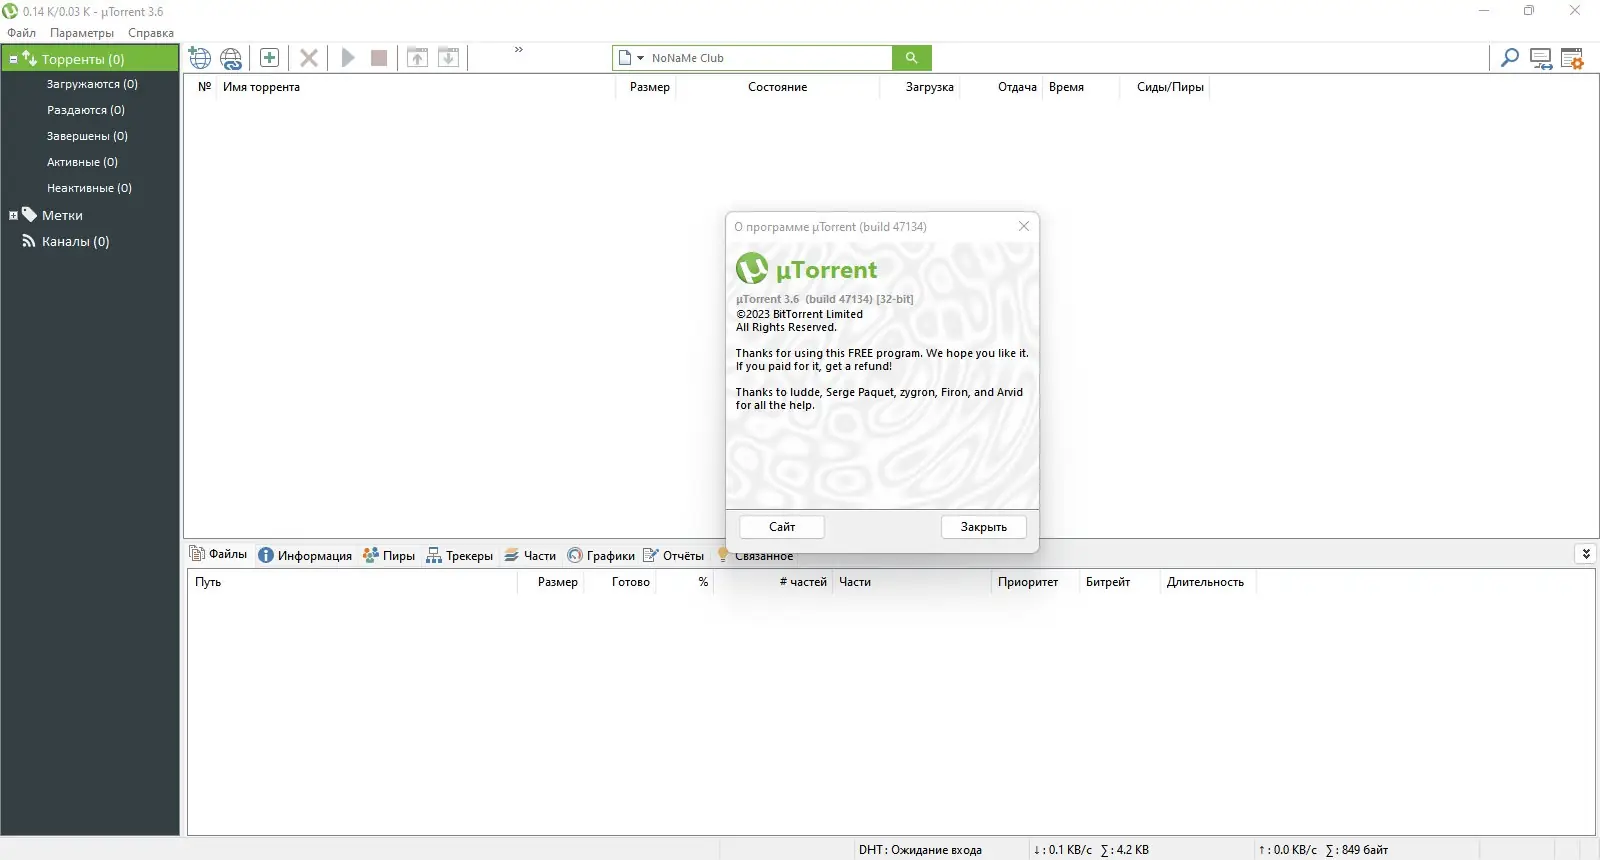Select Неактивные (0) category
Image resolution: width=1600 pixels, height=860 pixels.
point(89,188)
